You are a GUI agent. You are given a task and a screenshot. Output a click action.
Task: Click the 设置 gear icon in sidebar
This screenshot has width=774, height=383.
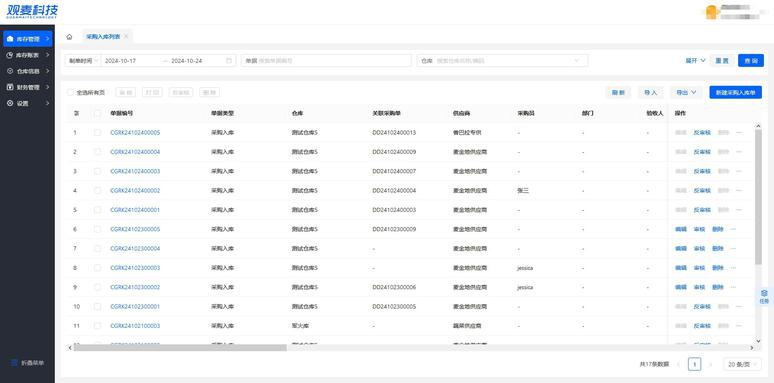pos(10,104)
